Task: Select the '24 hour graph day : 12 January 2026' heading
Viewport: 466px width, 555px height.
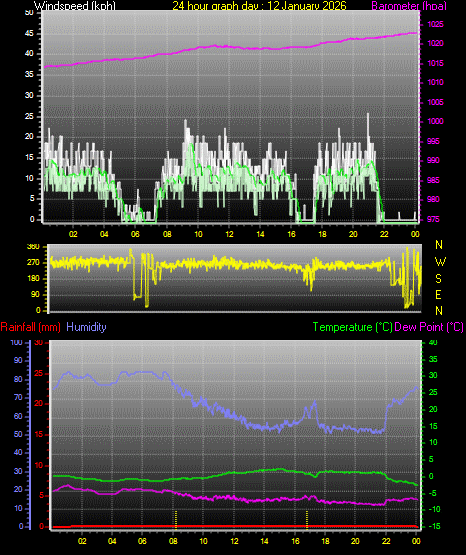Action: click(259, 6)
